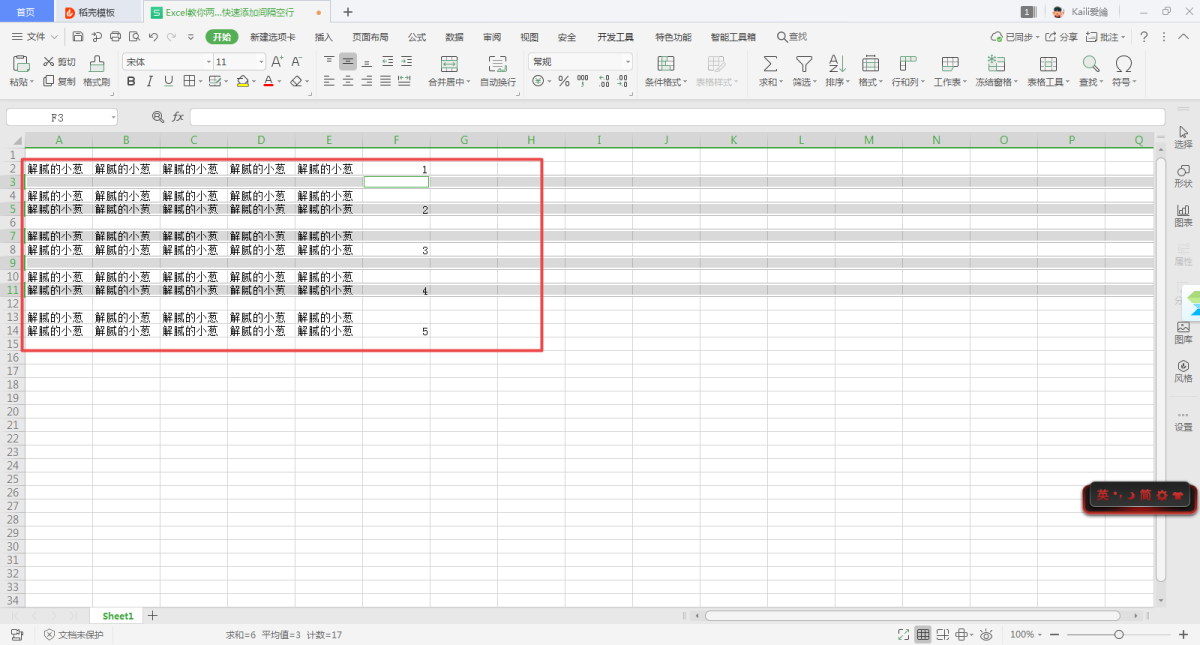Screen dimensions: 1200x645
Task: Open the Filter (筛选) funnel tool
Action: tap(803, 64)
